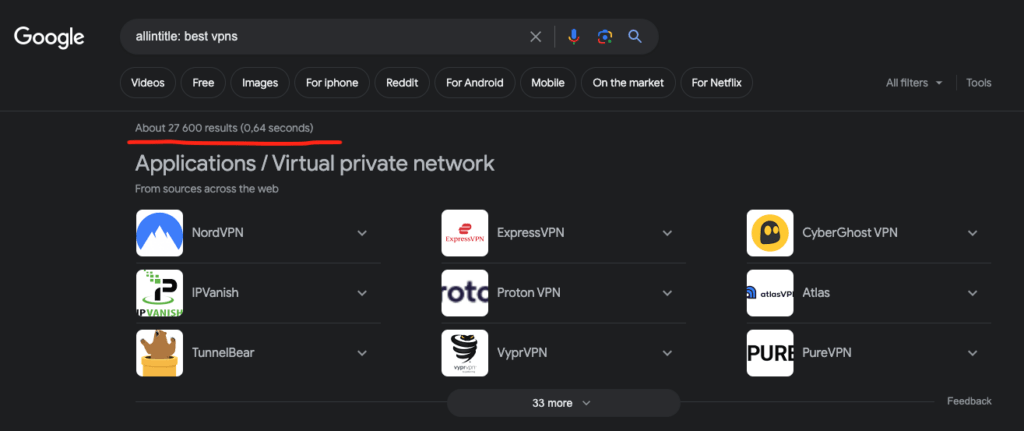Open the TunnelBear bear icon

[x=159, y=353]
